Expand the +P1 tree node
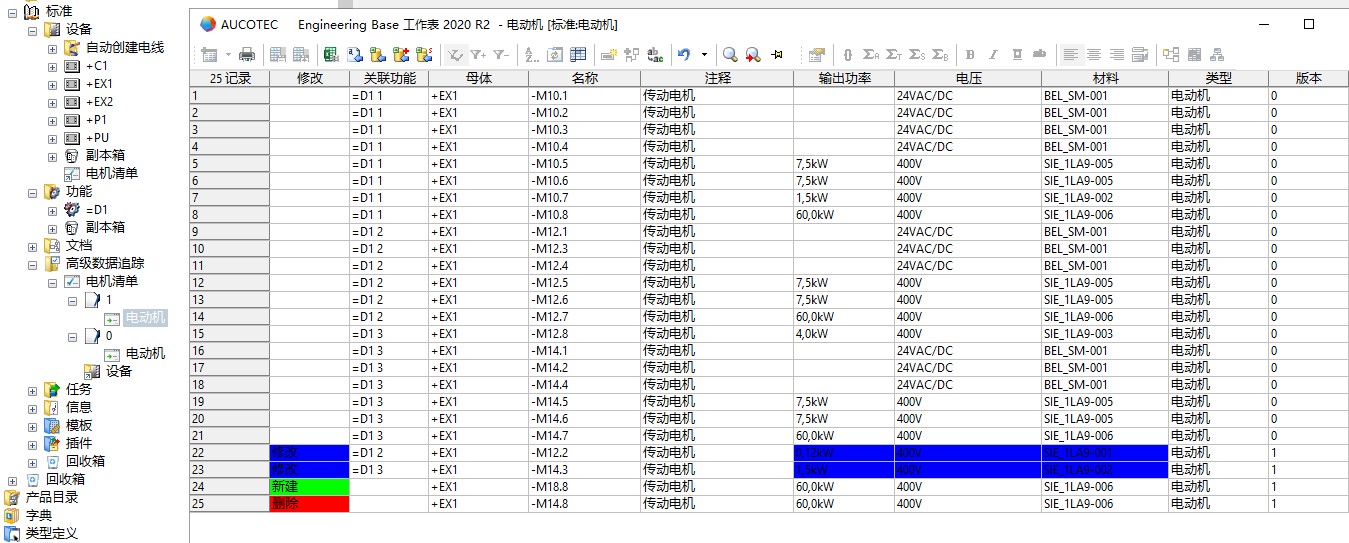Viewport: 1349px width, 543px height. pos(52,120)
